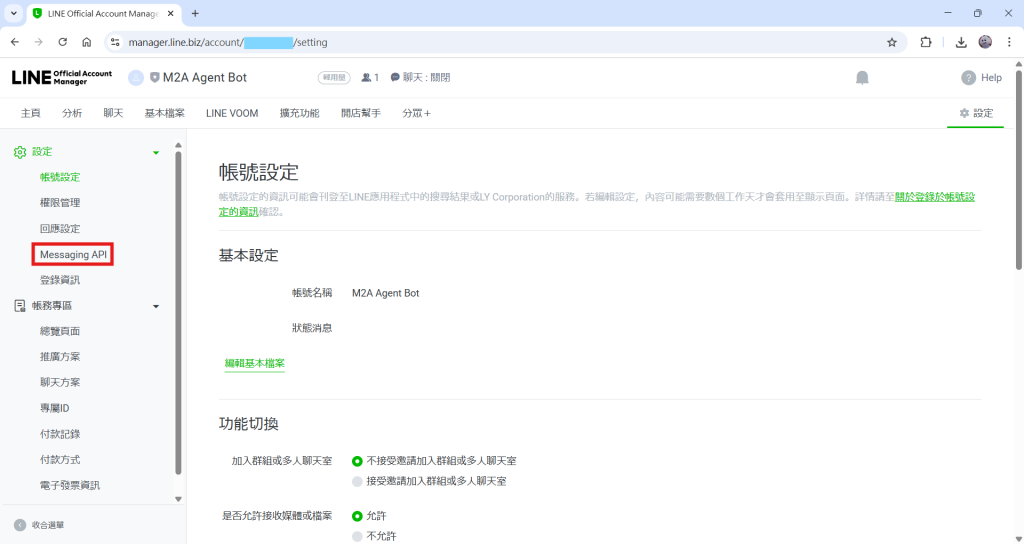Select 回應設定 in sidebar
Image resolution: width=1024 pixels, height=544 pixels.
tap(60, 229)
